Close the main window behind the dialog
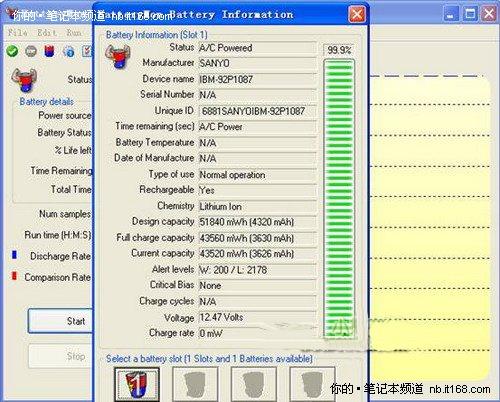 pyautogui.click(x=489, y=14)
